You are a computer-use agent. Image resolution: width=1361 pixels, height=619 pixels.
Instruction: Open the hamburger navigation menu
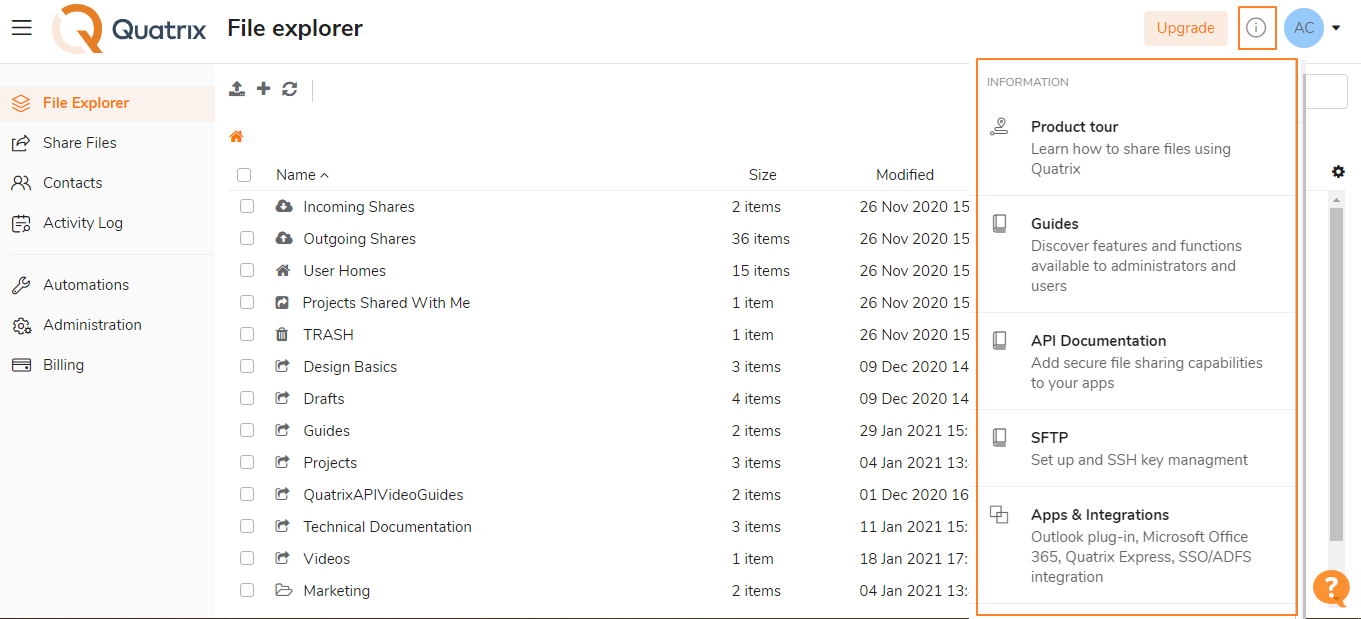click(22, 28)
